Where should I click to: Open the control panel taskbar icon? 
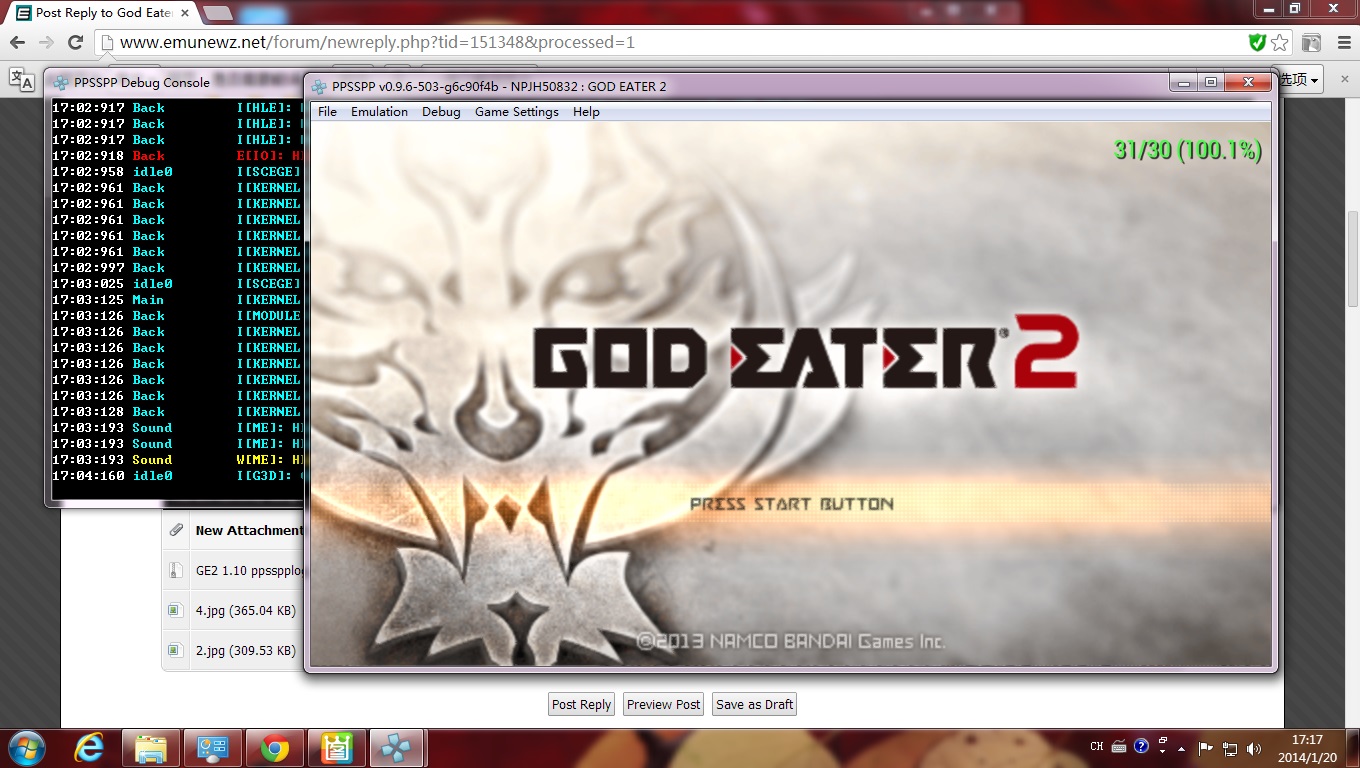click(x=213, y=748)
